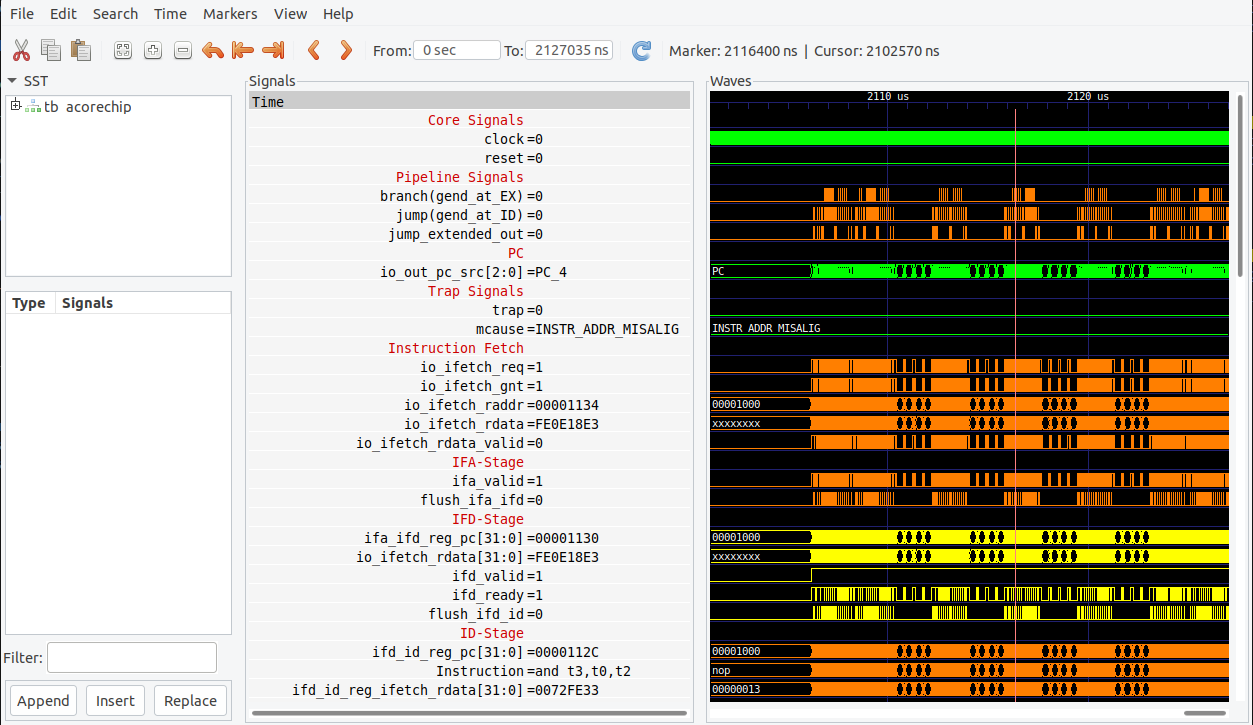1253x725 pixels.
Task: Open the Edit menu
Action: click(x=63, y=14)
